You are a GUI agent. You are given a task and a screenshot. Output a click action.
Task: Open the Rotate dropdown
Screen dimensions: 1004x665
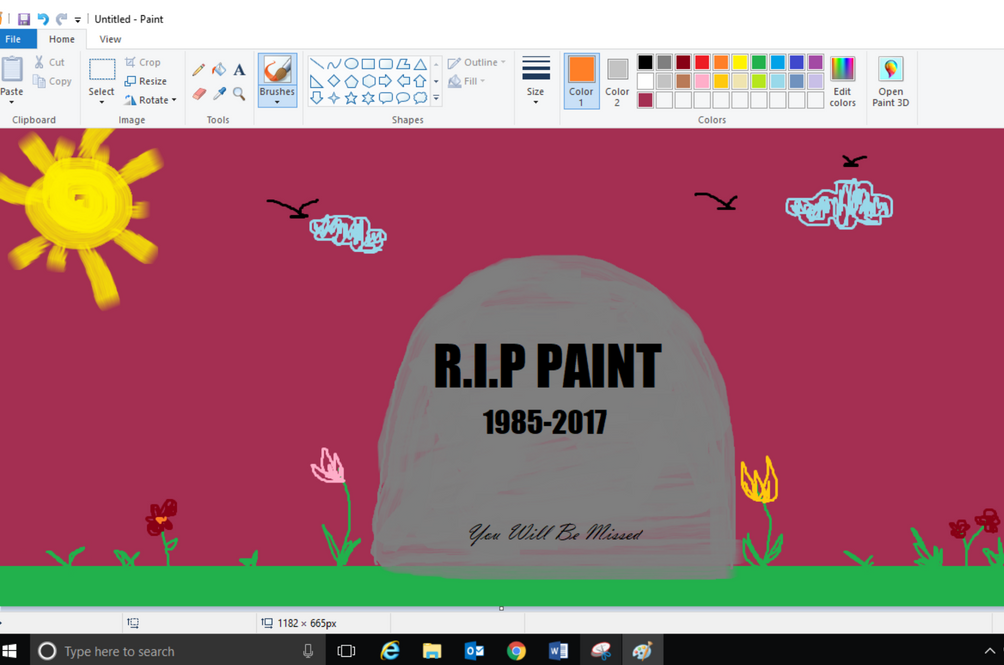pos(150,100)
